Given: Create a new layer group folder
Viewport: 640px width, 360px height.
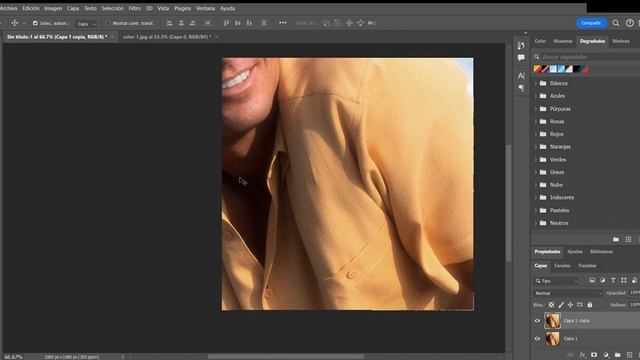Looking at the screenshot, I should coord(618,355).
